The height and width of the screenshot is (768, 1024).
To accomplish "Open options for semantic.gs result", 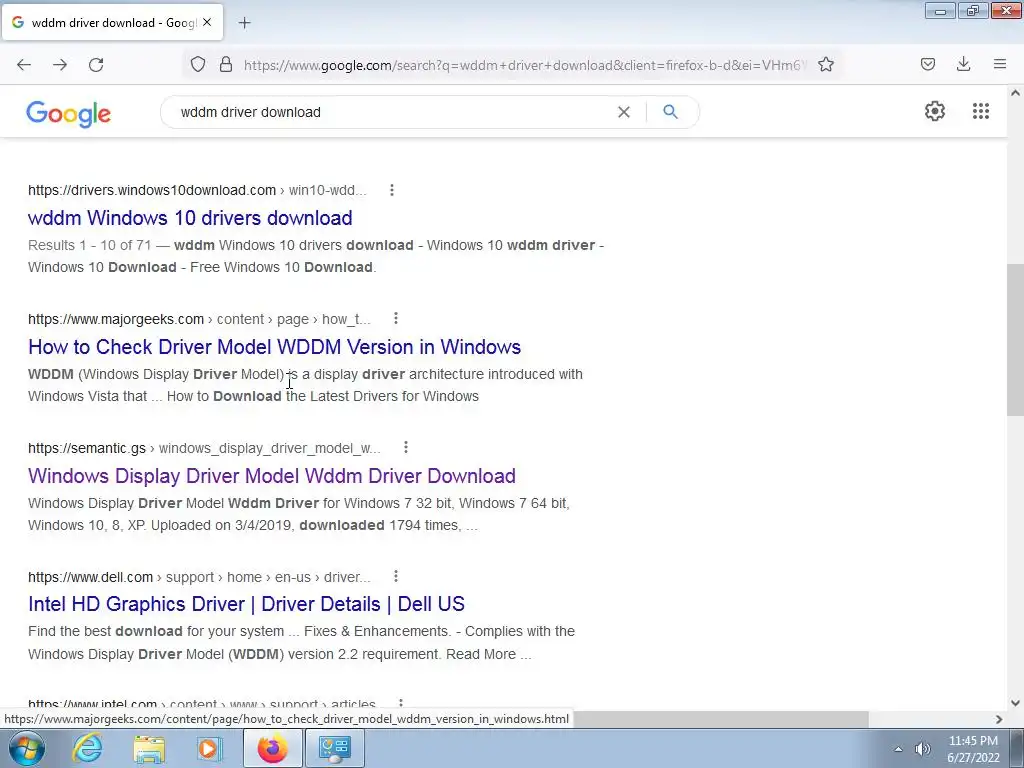I will [x=406, y=447].
